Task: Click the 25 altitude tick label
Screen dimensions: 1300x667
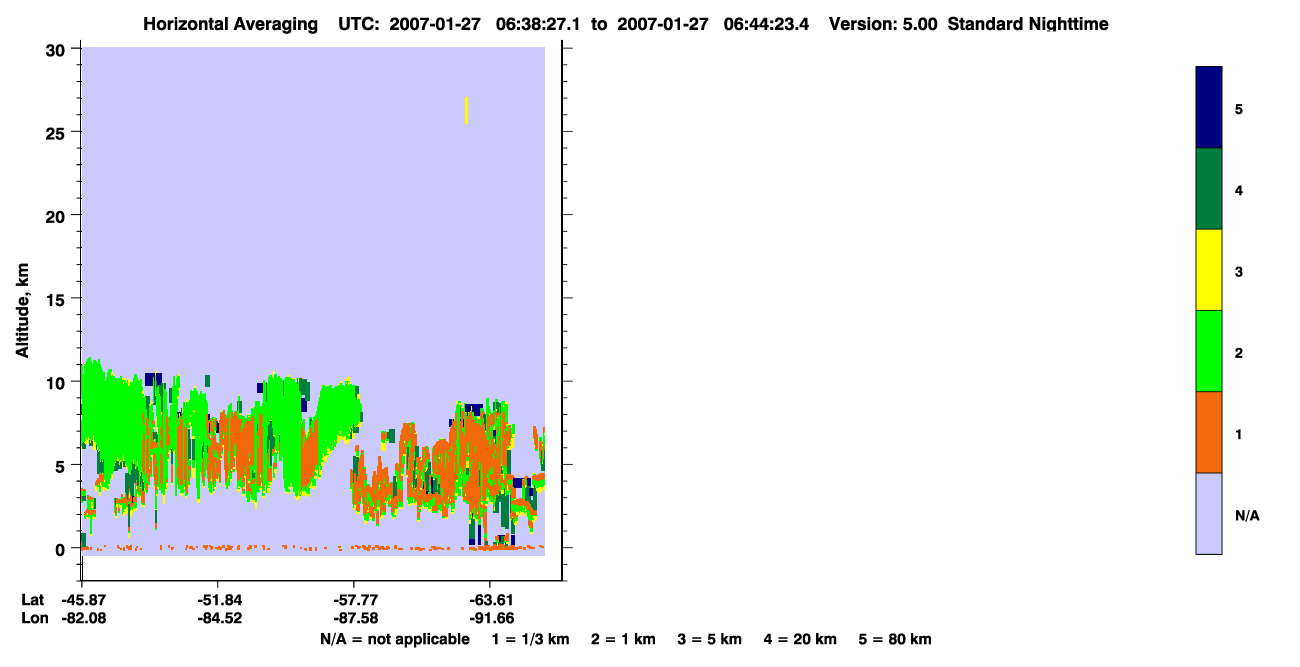Action: (x=56, y=132)
